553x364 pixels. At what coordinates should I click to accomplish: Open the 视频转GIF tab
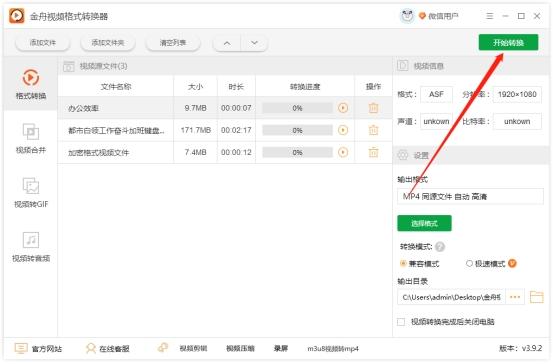click(31, 193)
